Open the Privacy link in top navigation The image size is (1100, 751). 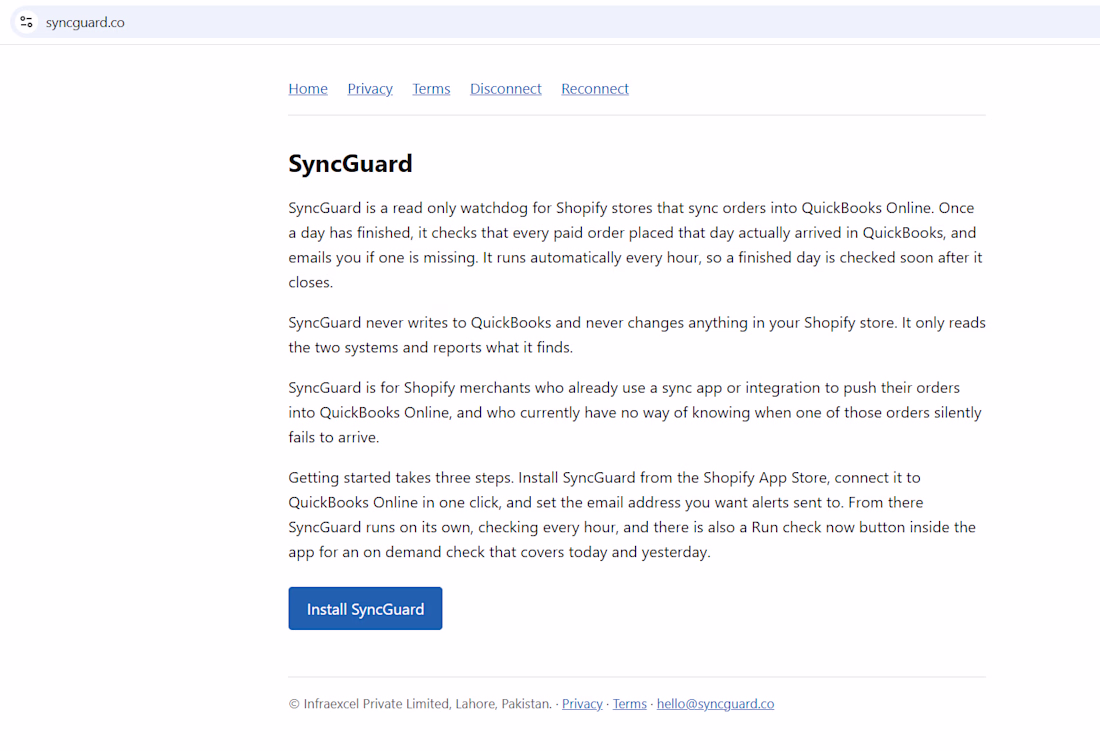[370, 89]
